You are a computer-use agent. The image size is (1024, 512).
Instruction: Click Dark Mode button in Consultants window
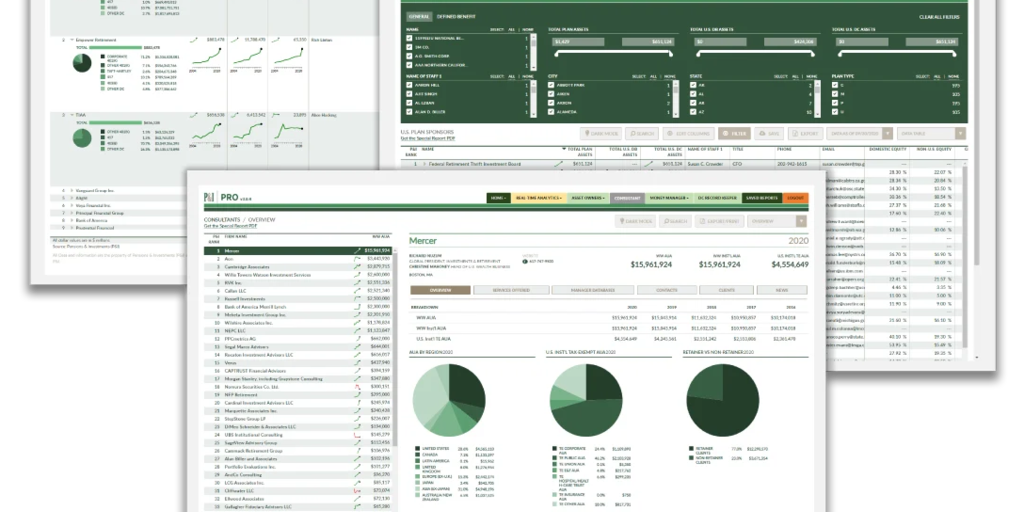coord(635,221)
